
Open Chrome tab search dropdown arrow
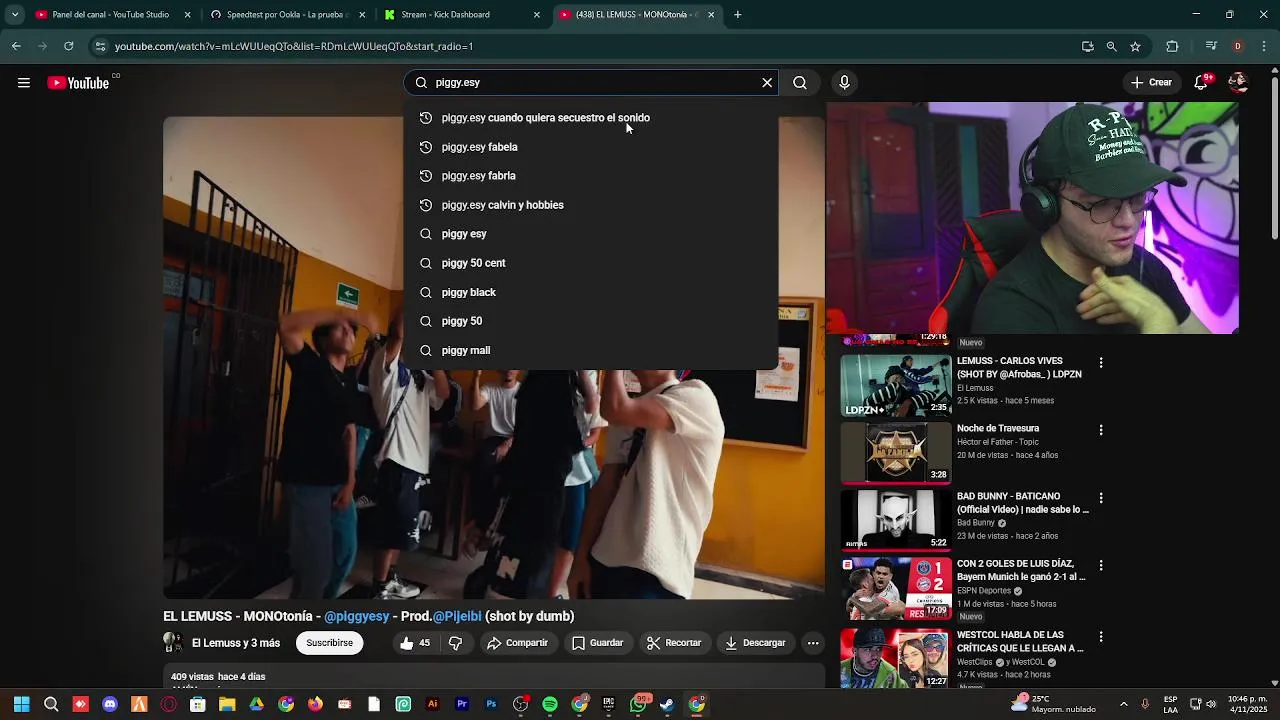pyautogui.click(x=14, y=15)
